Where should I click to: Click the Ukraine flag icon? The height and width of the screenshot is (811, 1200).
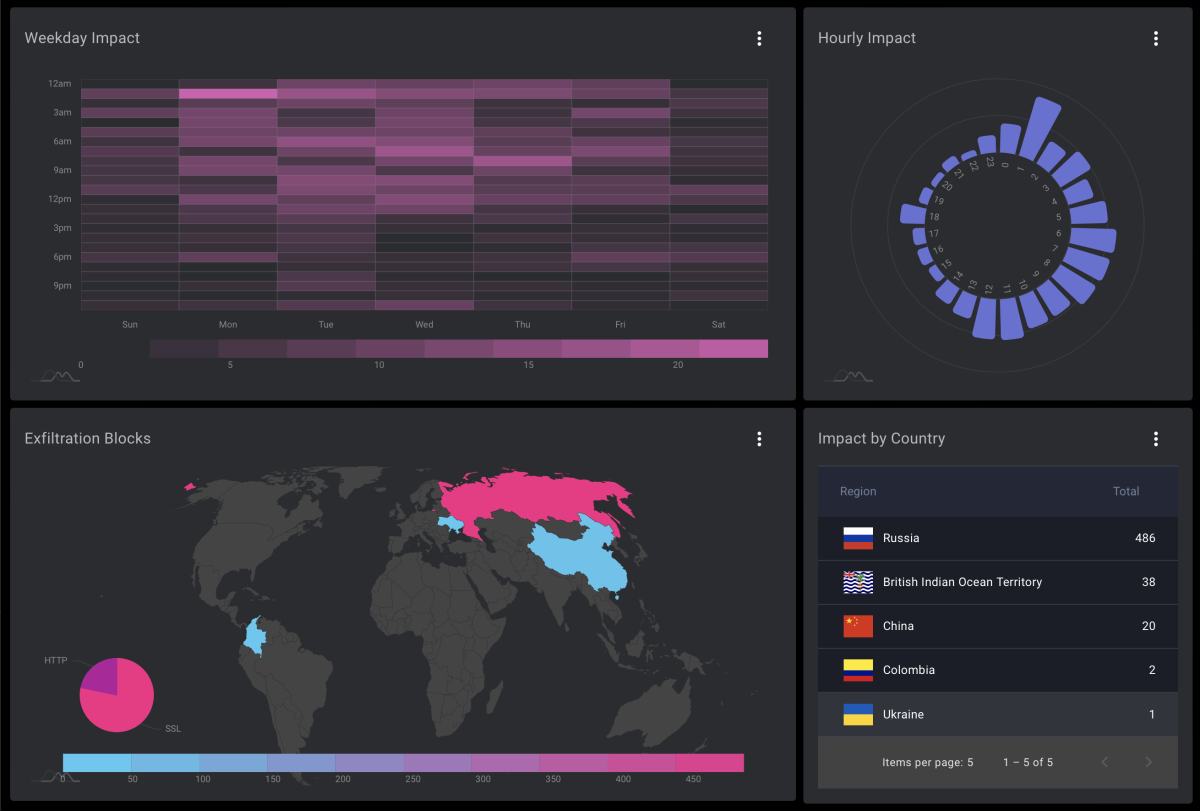858,714
